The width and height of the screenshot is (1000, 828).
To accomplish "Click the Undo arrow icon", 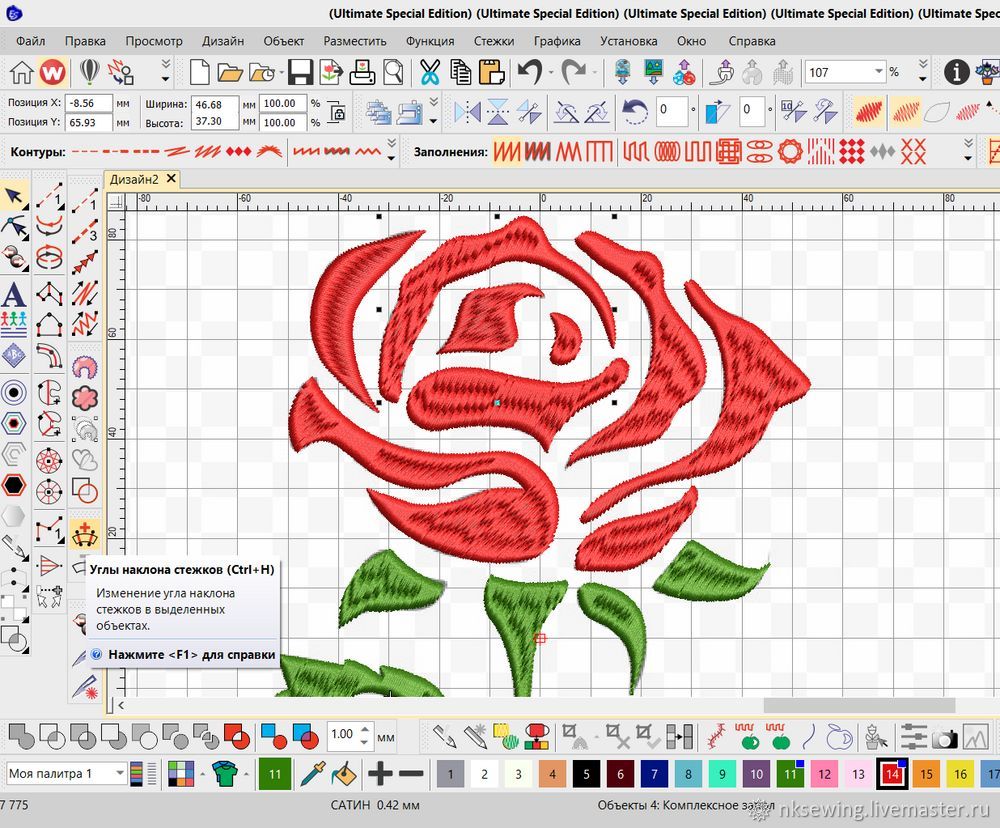I will [529, 72].
